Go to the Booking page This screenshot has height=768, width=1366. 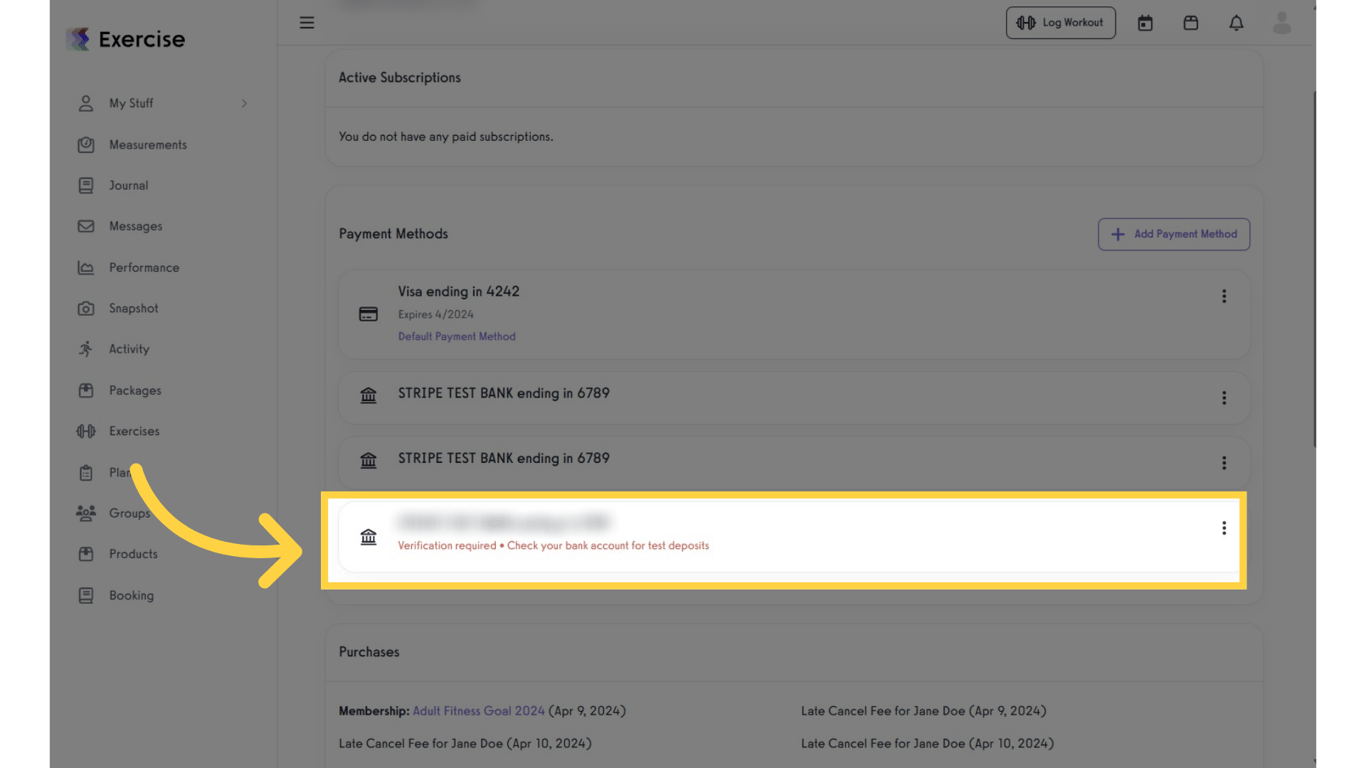click(131, 595)
